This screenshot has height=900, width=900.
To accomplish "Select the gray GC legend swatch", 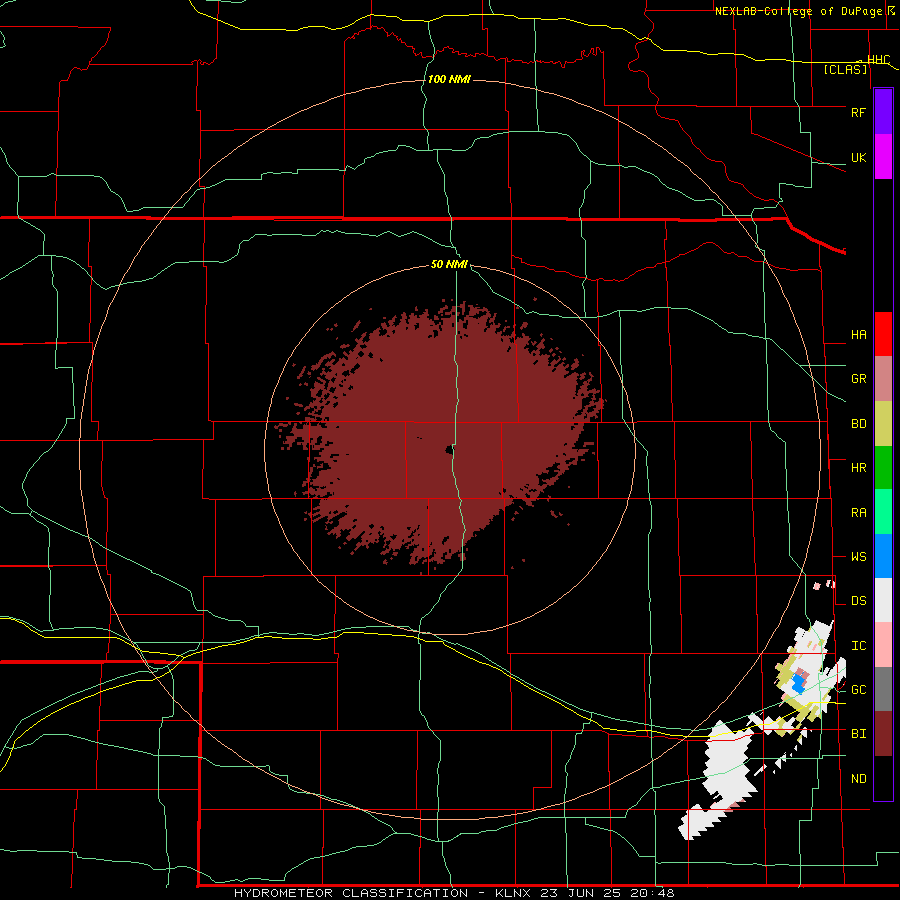I will pyautogui.click(x=883, y=689).
